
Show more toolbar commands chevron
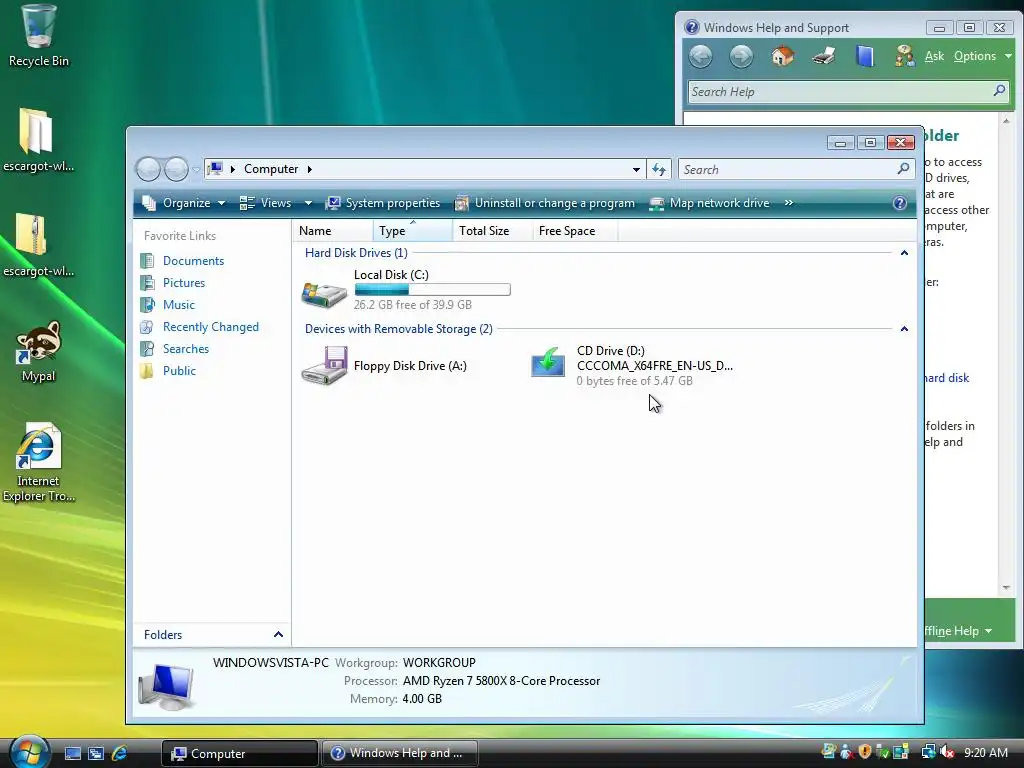(789, 203)
